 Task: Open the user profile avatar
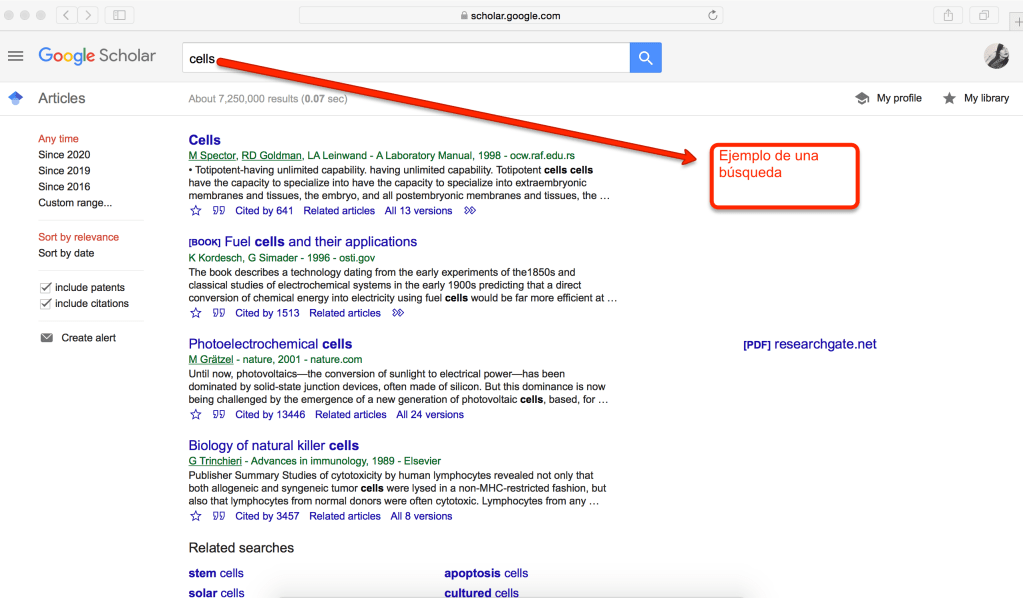click(x=996, y=56)
